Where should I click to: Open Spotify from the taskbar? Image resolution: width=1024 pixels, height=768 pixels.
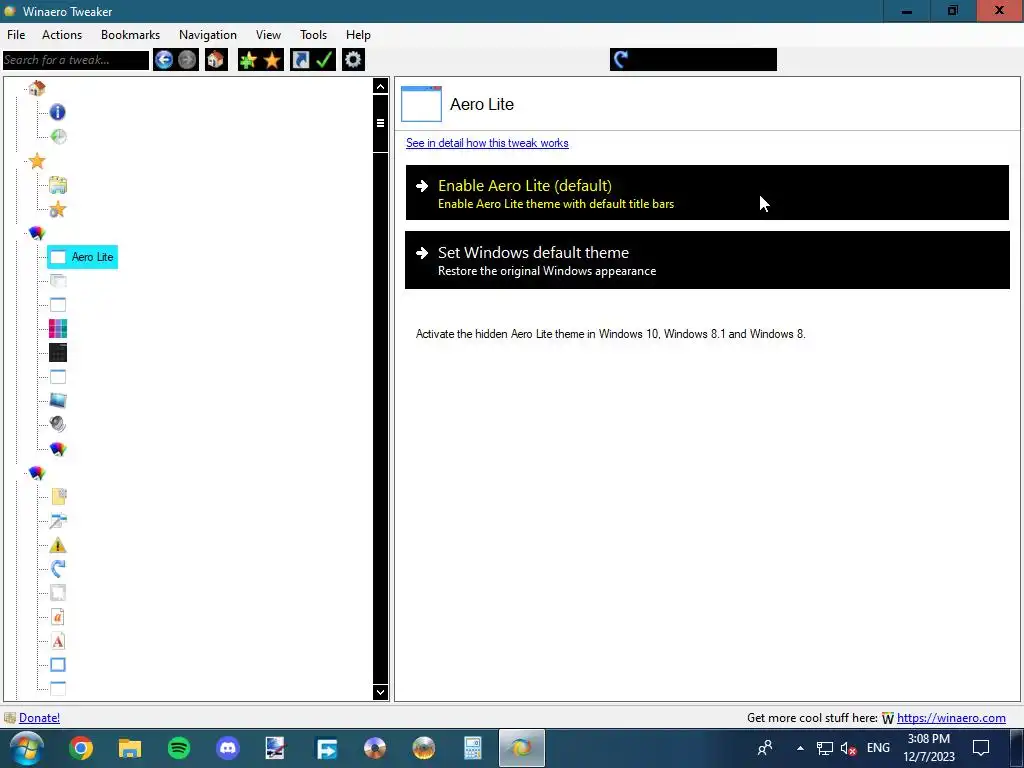[179, 748]
